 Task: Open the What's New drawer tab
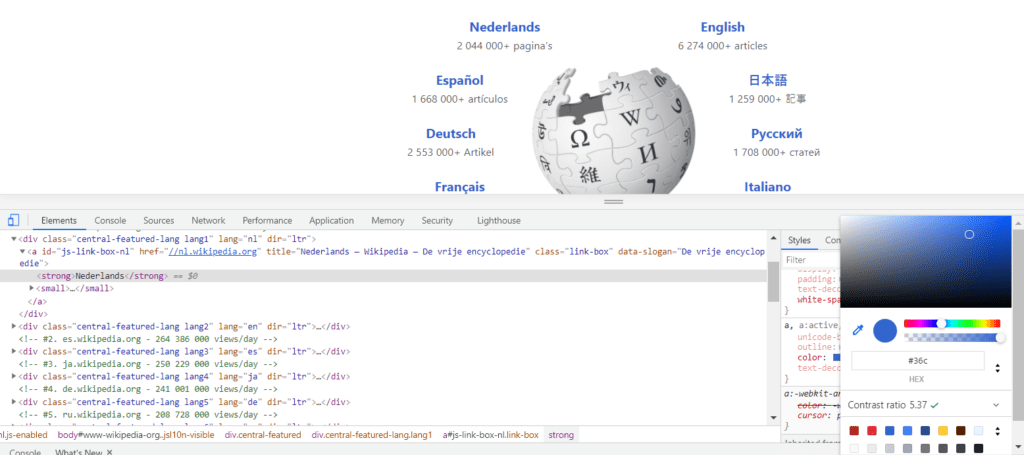click(78, 452)
